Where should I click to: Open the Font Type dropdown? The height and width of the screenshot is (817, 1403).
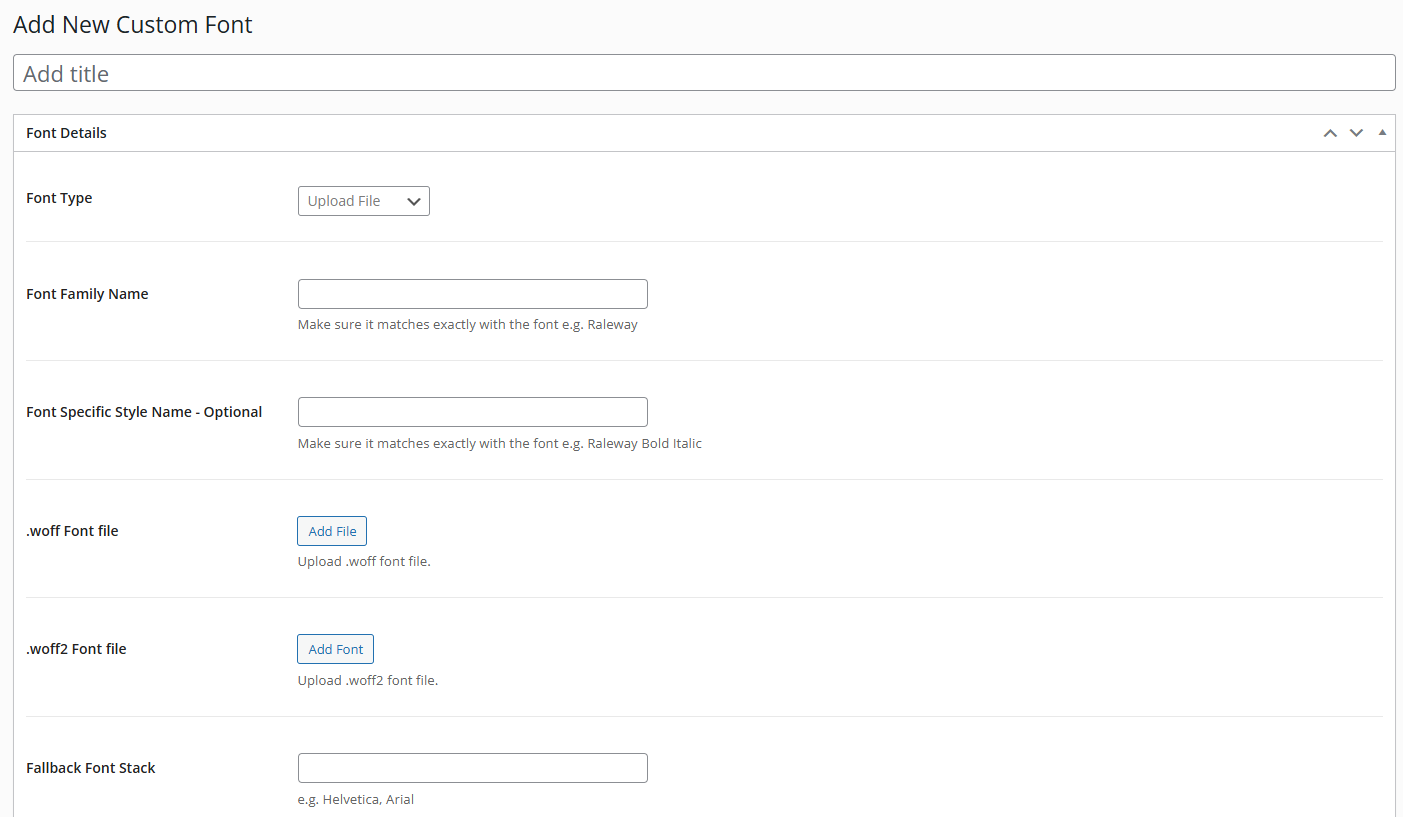[364, 201]
